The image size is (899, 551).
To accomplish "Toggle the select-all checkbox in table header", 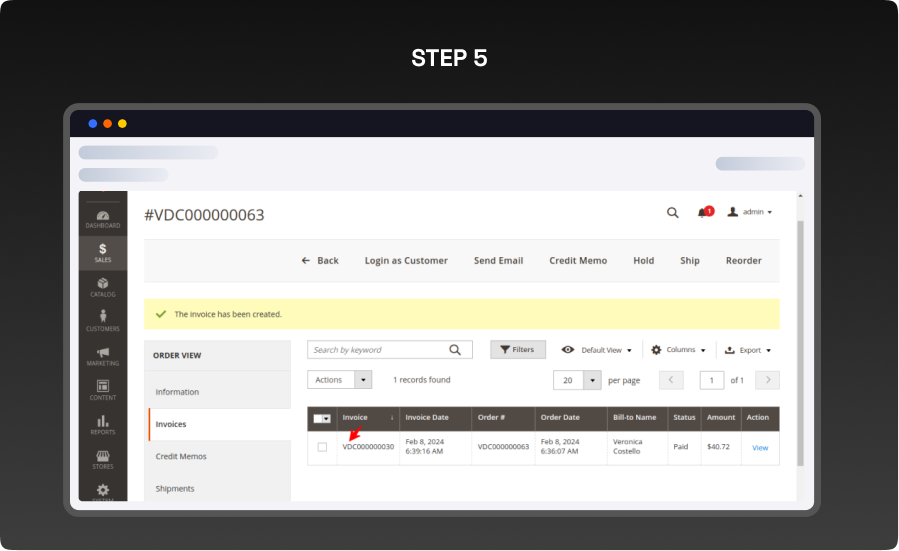I will click(x=320, y=418).
